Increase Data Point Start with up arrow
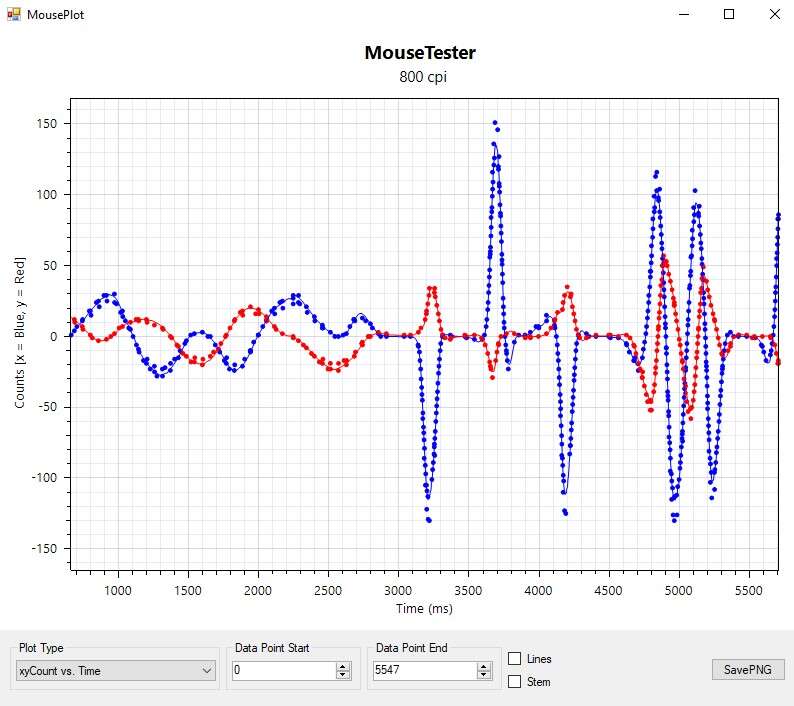The height and width of the screenshot is (706, 794). tap(343, 667)
